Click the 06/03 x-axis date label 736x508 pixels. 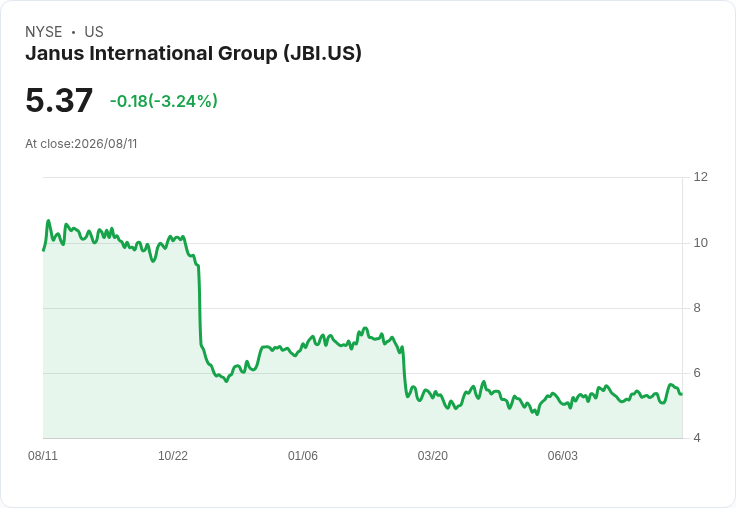tap(563, 456)
